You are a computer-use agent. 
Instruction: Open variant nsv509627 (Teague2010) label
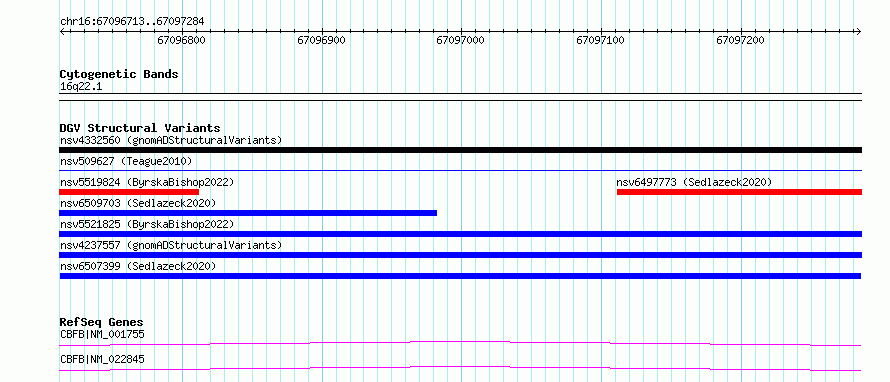point(126,161)
